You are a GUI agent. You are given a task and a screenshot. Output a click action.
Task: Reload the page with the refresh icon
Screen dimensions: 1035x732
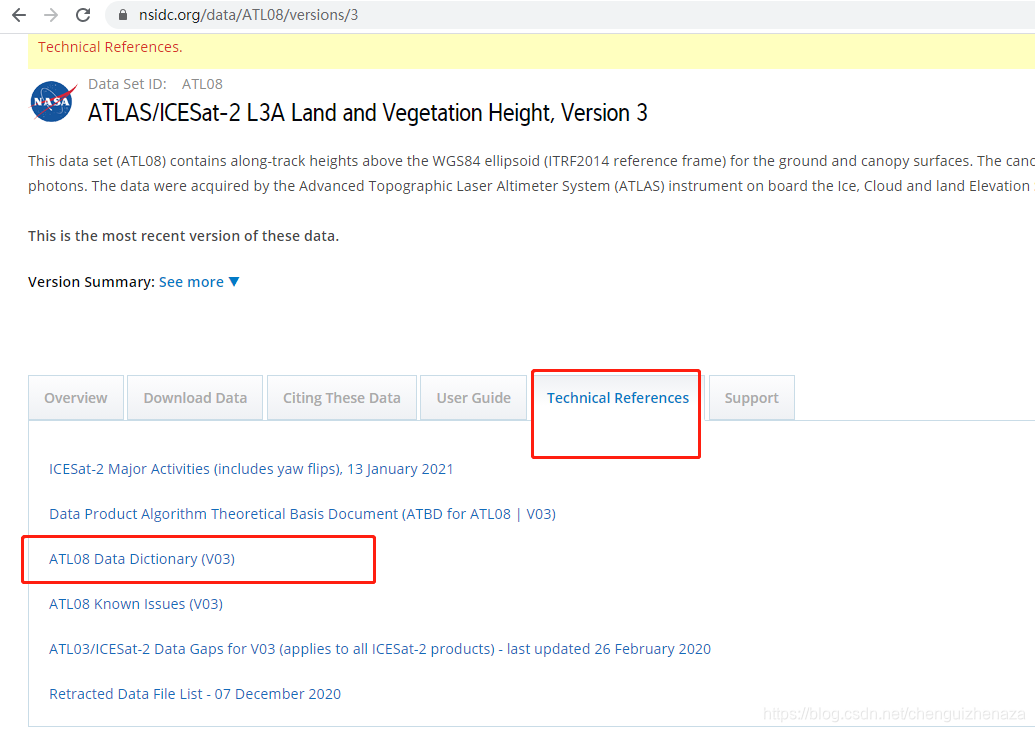point(83,15)
